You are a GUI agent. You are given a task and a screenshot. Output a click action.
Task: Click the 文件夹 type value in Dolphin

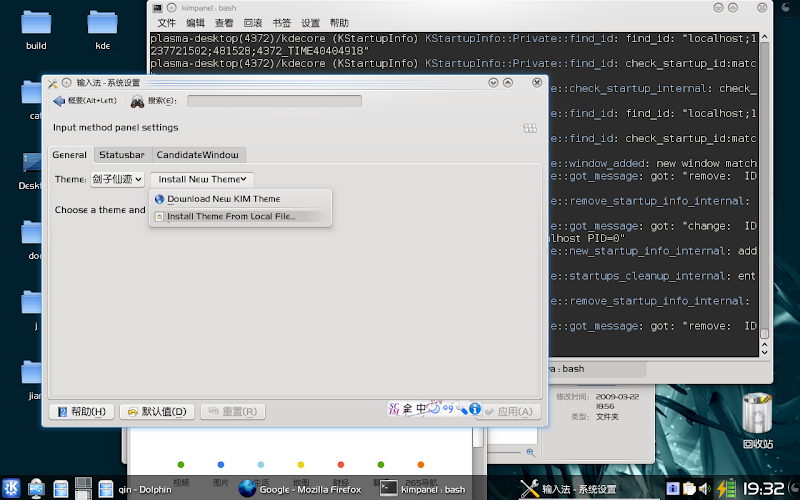(607, 417)
